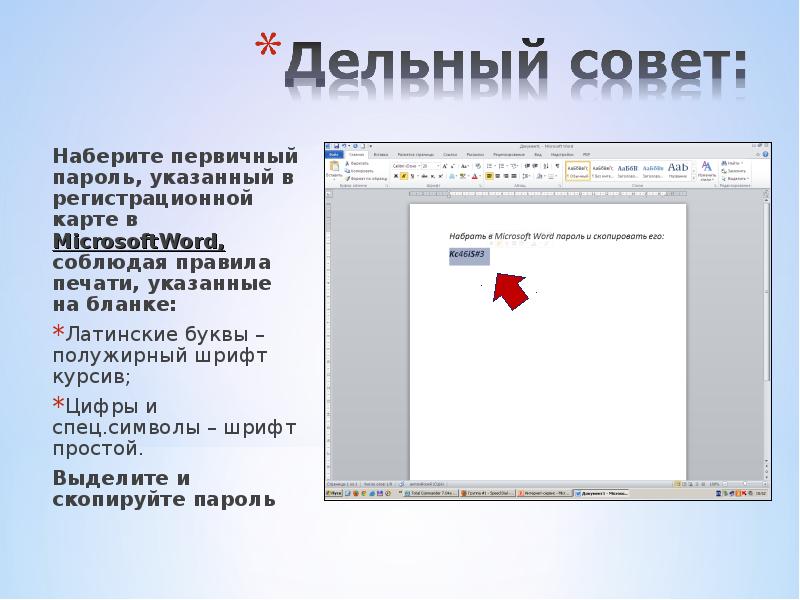
Task: Apply the Обычный (Normal) style
Action: [578, 171]
